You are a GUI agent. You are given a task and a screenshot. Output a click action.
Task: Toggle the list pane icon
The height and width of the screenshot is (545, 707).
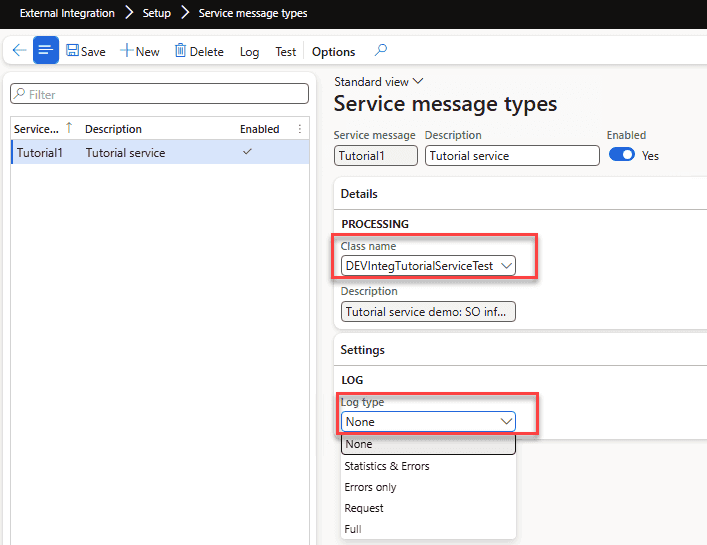point(46,51)
